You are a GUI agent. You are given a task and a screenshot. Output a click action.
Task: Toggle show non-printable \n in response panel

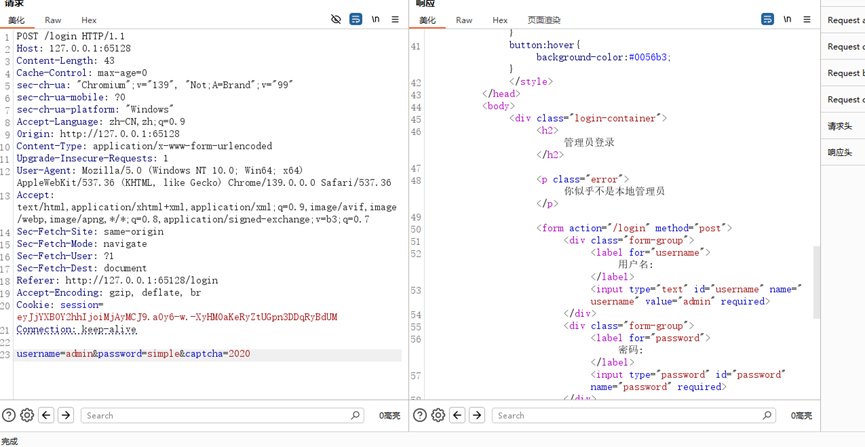tap(788, 20)
